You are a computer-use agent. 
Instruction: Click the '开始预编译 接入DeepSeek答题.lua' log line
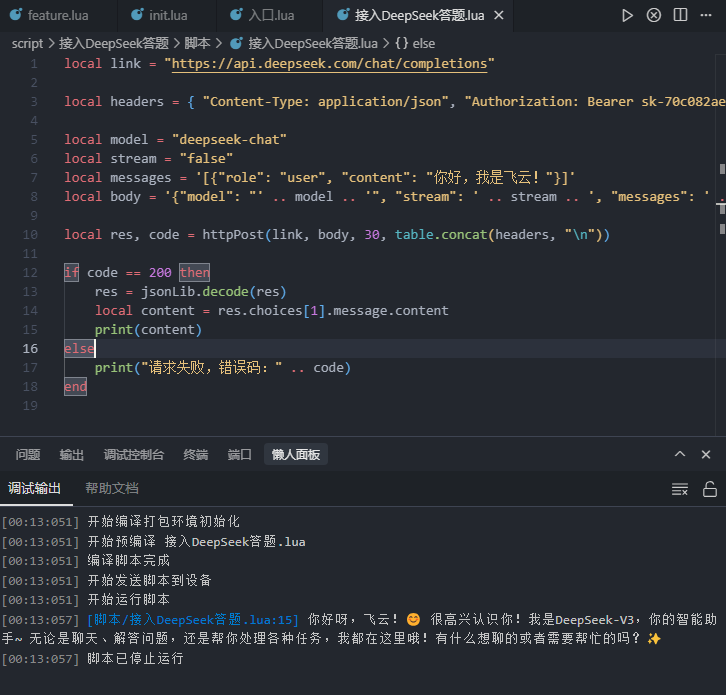pyautogui.click(x=196, y=541)
